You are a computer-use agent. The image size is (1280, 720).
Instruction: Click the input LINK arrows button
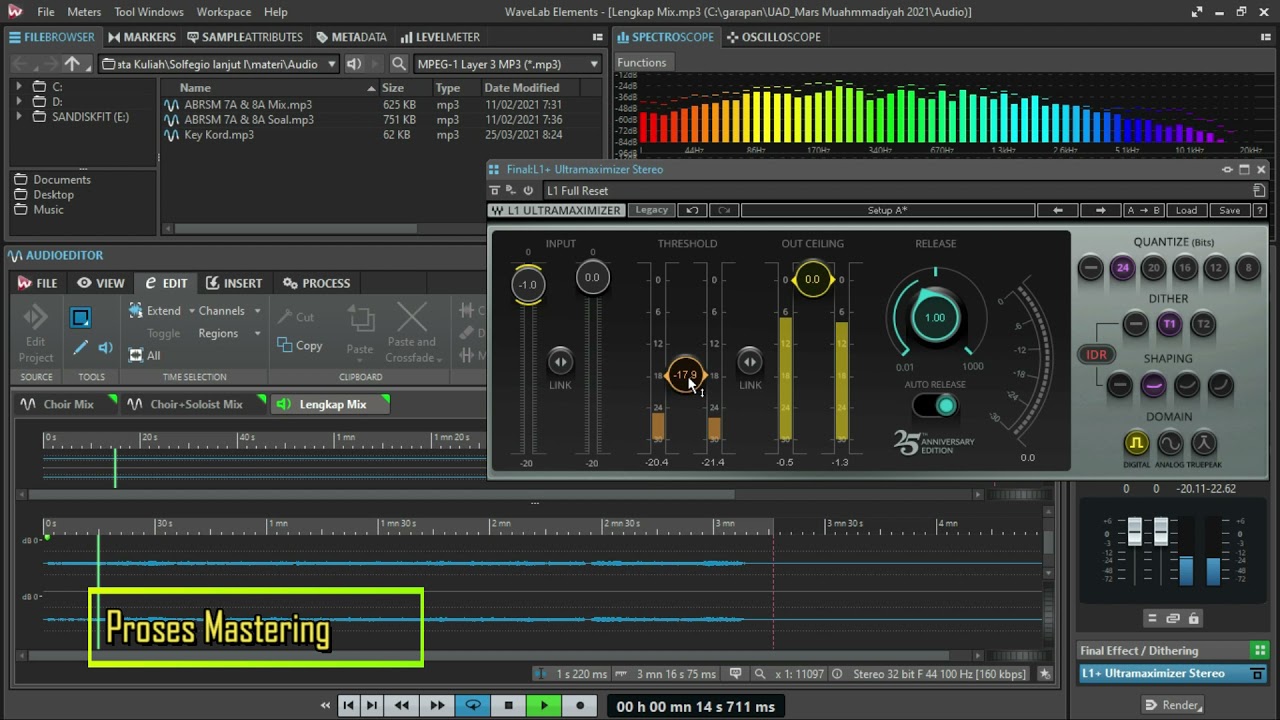tap(560, 361)
